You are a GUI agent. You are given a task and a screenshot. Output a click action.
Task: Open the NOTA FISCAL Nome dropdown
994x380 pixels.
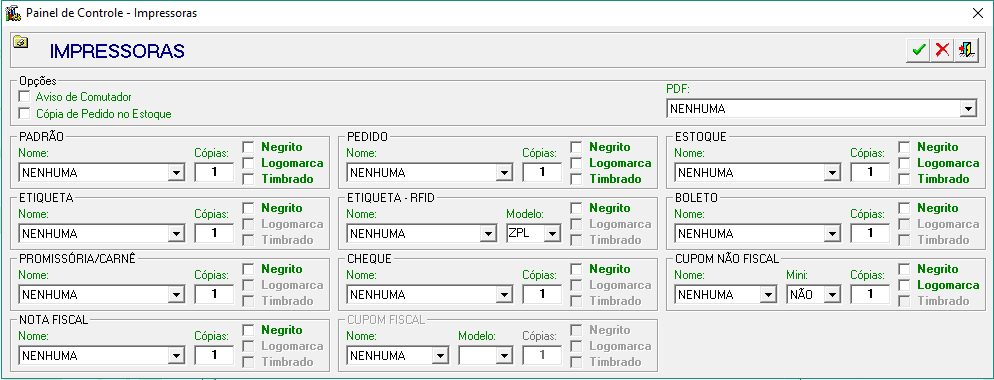tap(176, 356)
